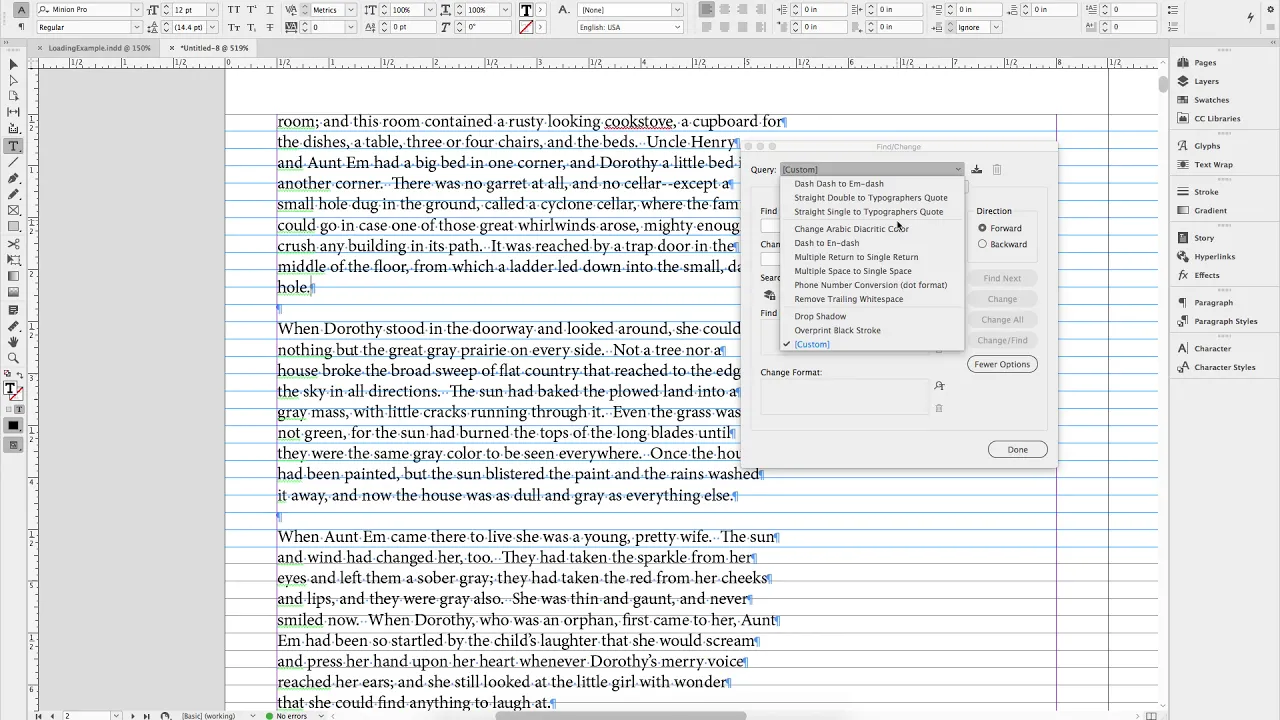Choose Straight Double to Typographers Quote

click(x=871, y=198)
